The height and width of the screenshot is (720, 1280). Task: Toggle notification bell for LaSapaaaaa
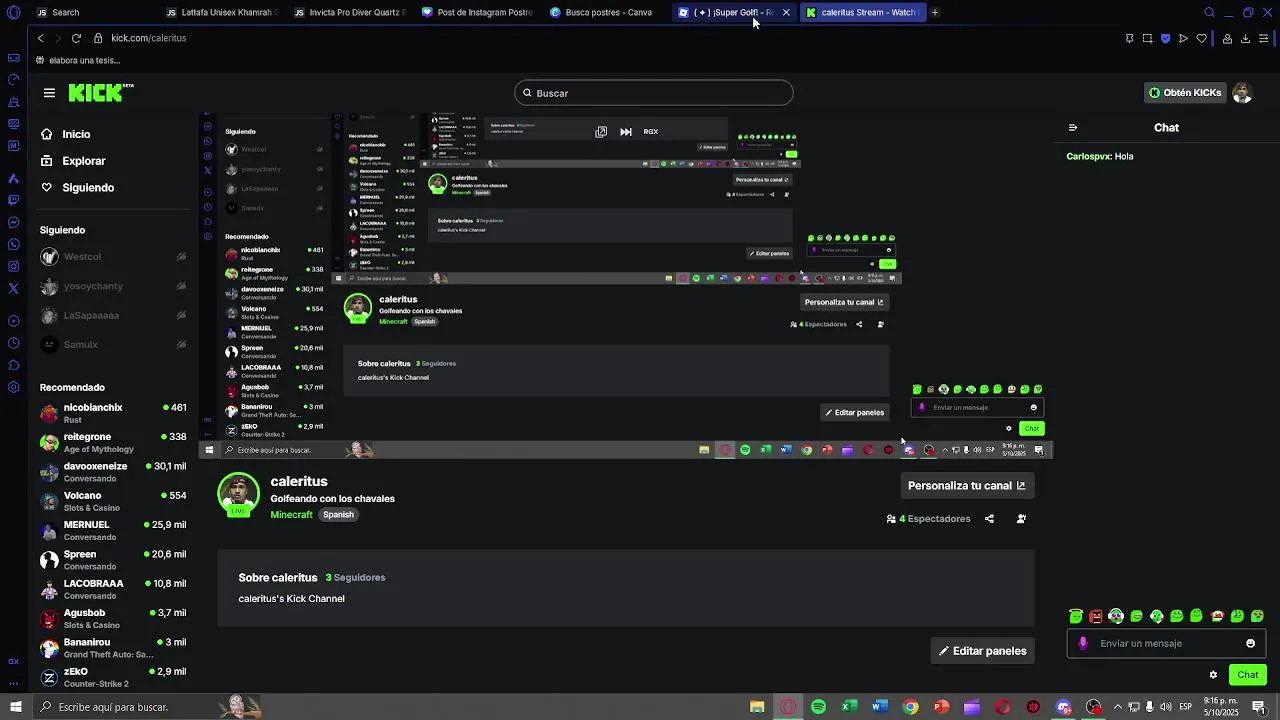click(181, 316)
